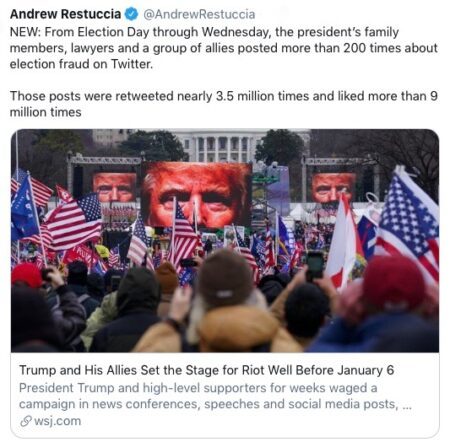Click the truncation ellipsis ending the summary
Viewport: 450px width, 442px height.
407,406
